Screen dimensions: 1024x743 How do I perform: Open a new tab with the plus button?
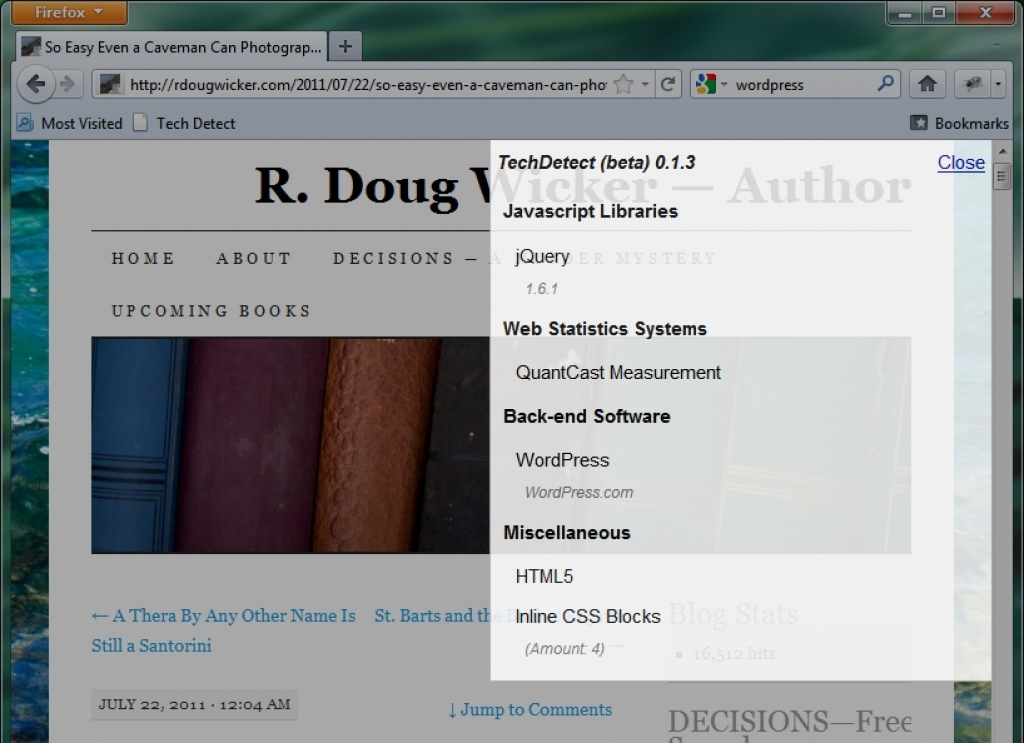click(x=345, y=46)
